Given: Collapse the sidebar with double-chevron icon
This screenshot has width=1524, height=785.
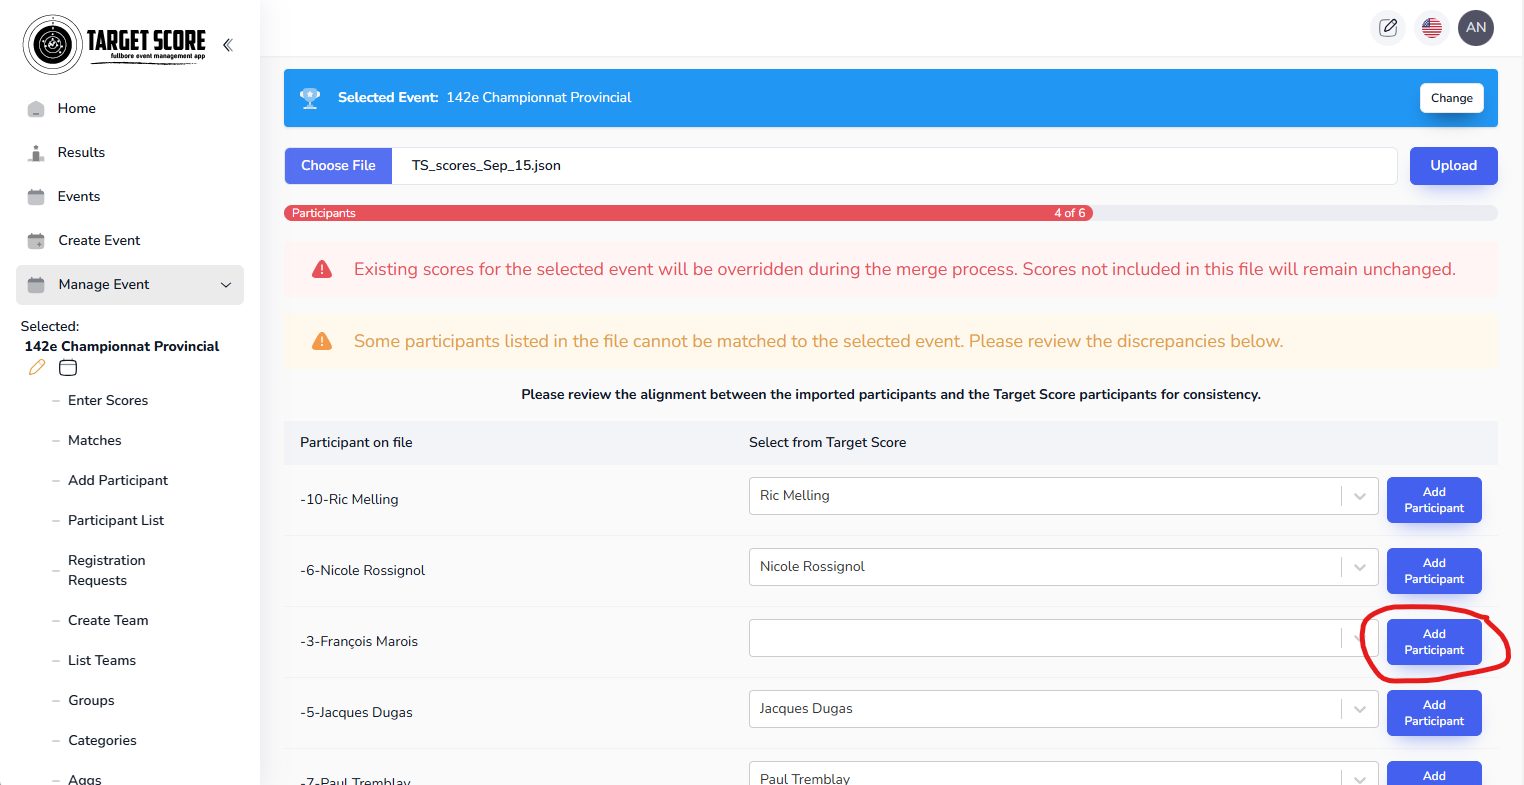Looking at the screenshot, I should click(227, 45).
